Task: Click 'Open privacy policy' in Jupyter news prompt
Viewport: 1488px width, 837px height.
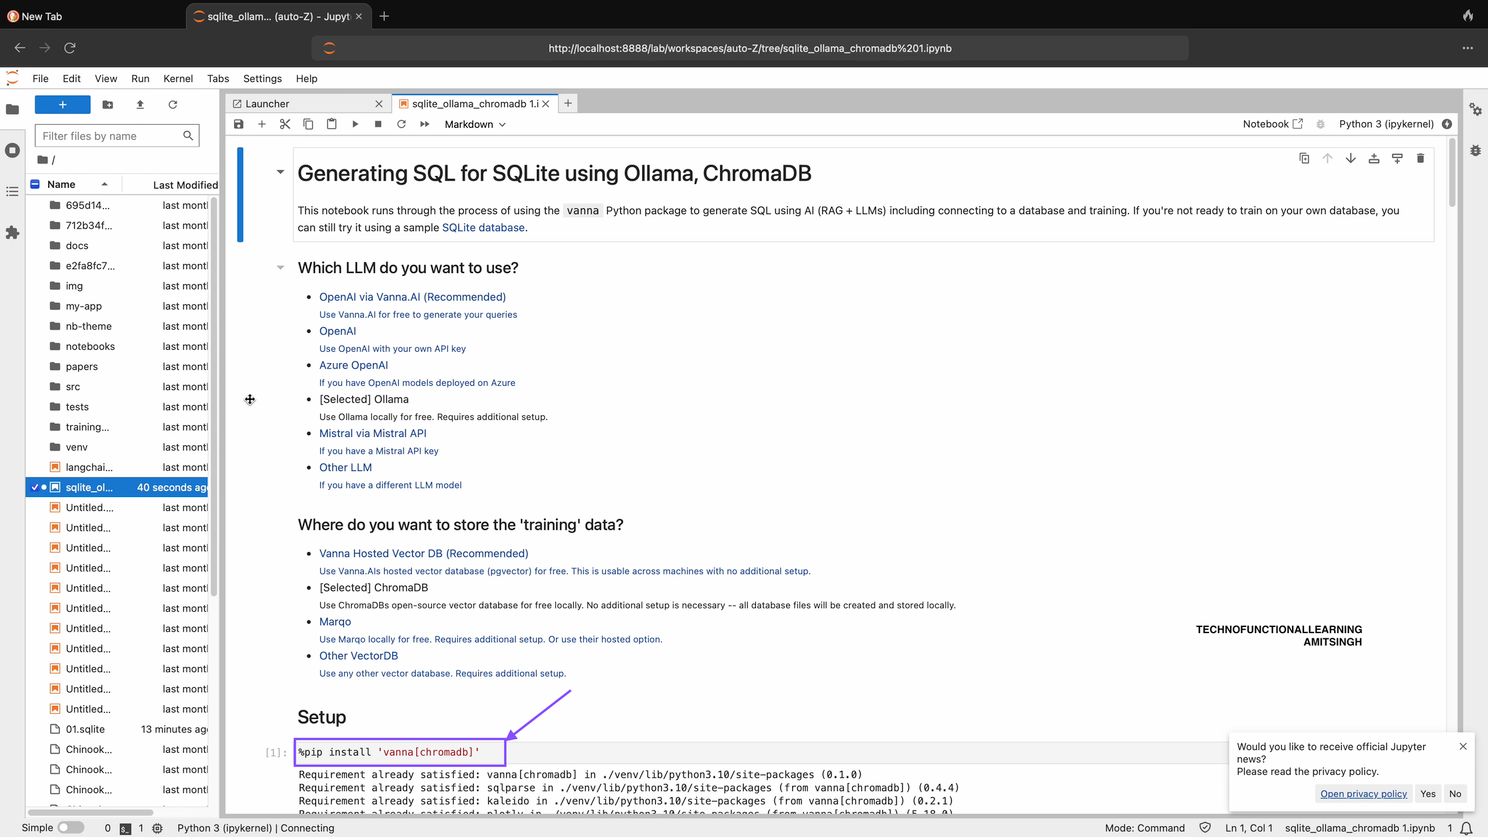Action: [1363, 794]
